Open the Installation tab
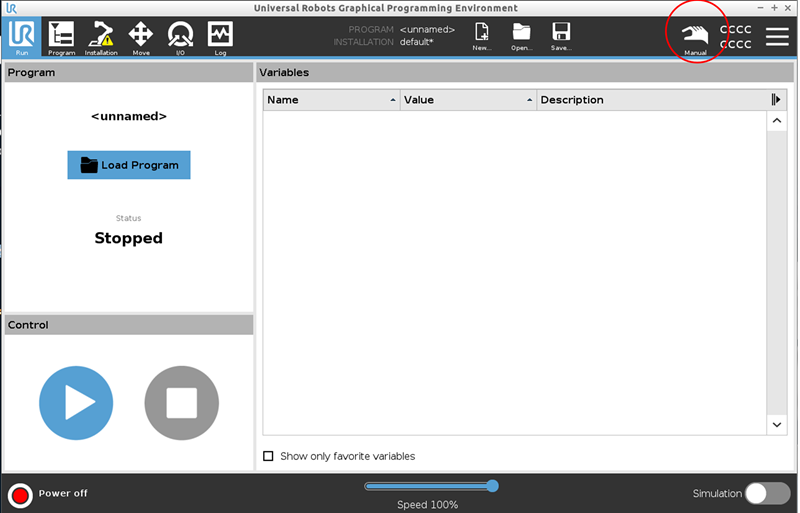 (x=101, y=37)
